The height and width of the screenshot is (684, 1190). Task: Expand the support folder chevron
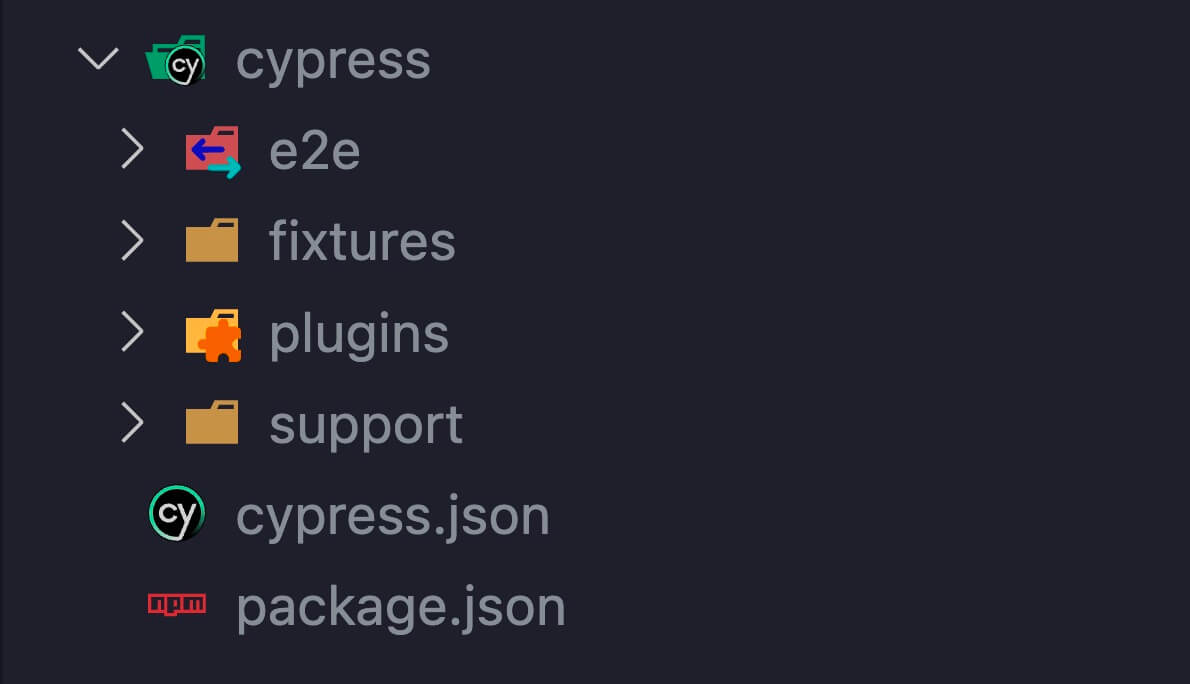tap(131, 422)
